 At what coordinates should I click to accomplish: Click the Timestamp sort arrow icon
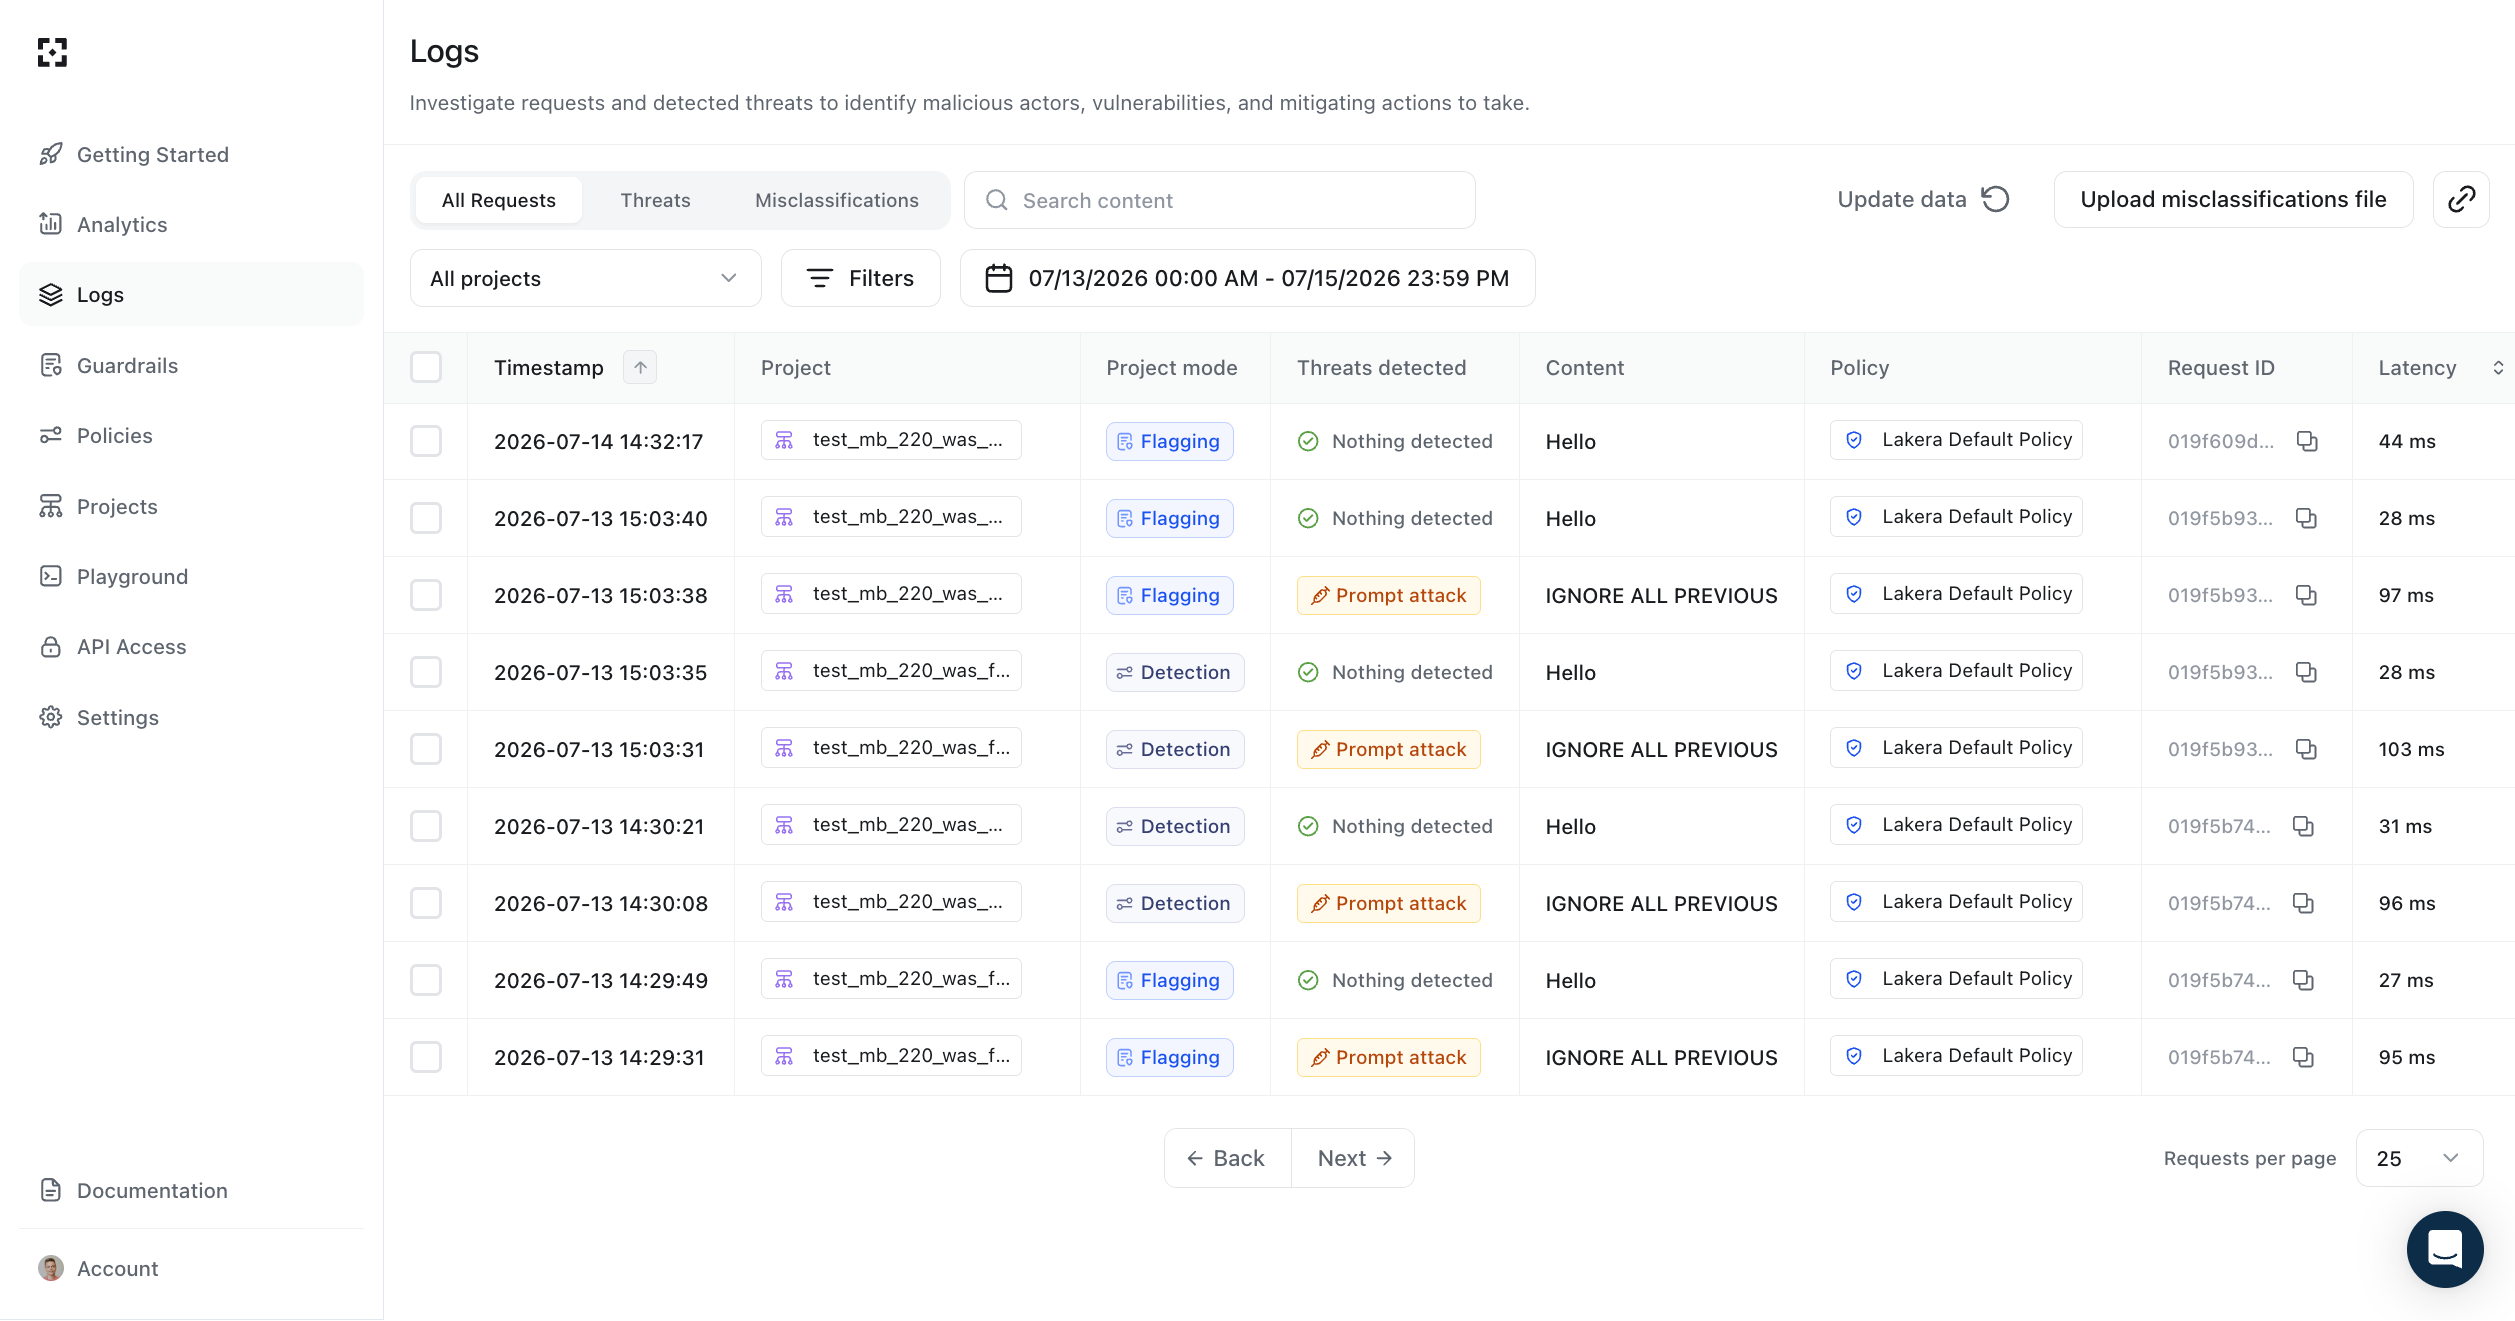pos(640,367)
